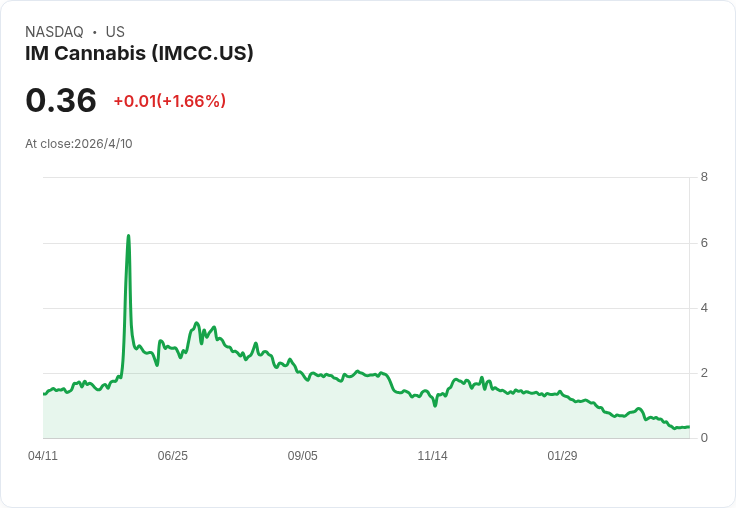Click the US market label
Screen dimensions: 736x508
click(x=115, y=32)
